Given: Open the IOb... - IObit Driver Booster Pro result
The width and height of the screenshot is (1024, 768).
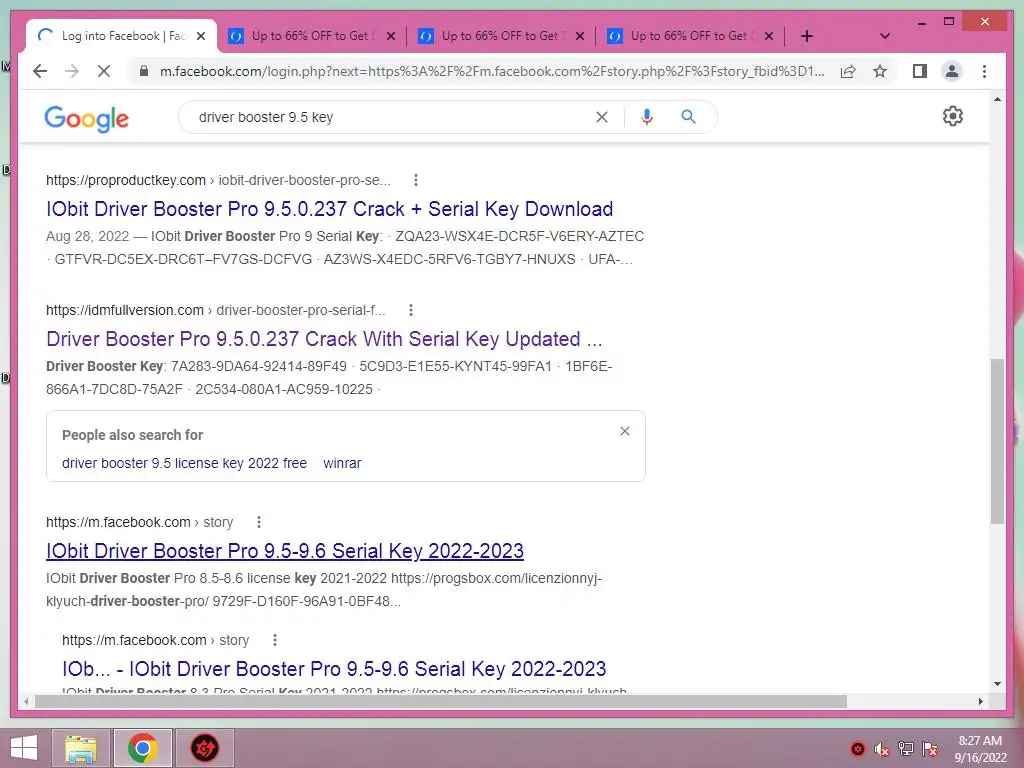Looking at the screenshot, I should coord(334,669).
